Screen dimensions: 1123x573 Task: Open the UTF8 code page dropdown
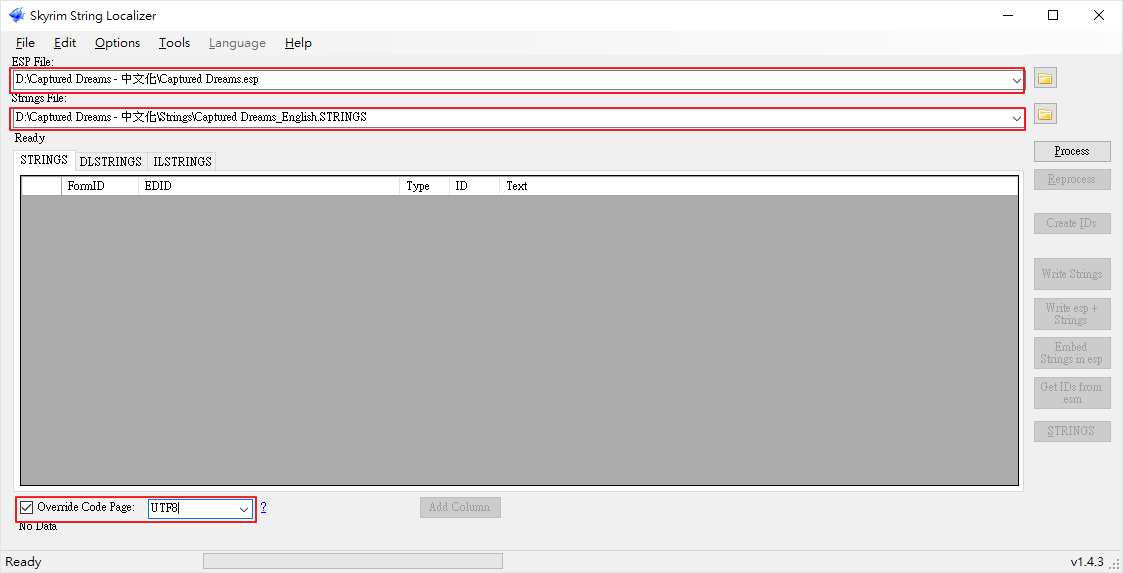[244, 509]
